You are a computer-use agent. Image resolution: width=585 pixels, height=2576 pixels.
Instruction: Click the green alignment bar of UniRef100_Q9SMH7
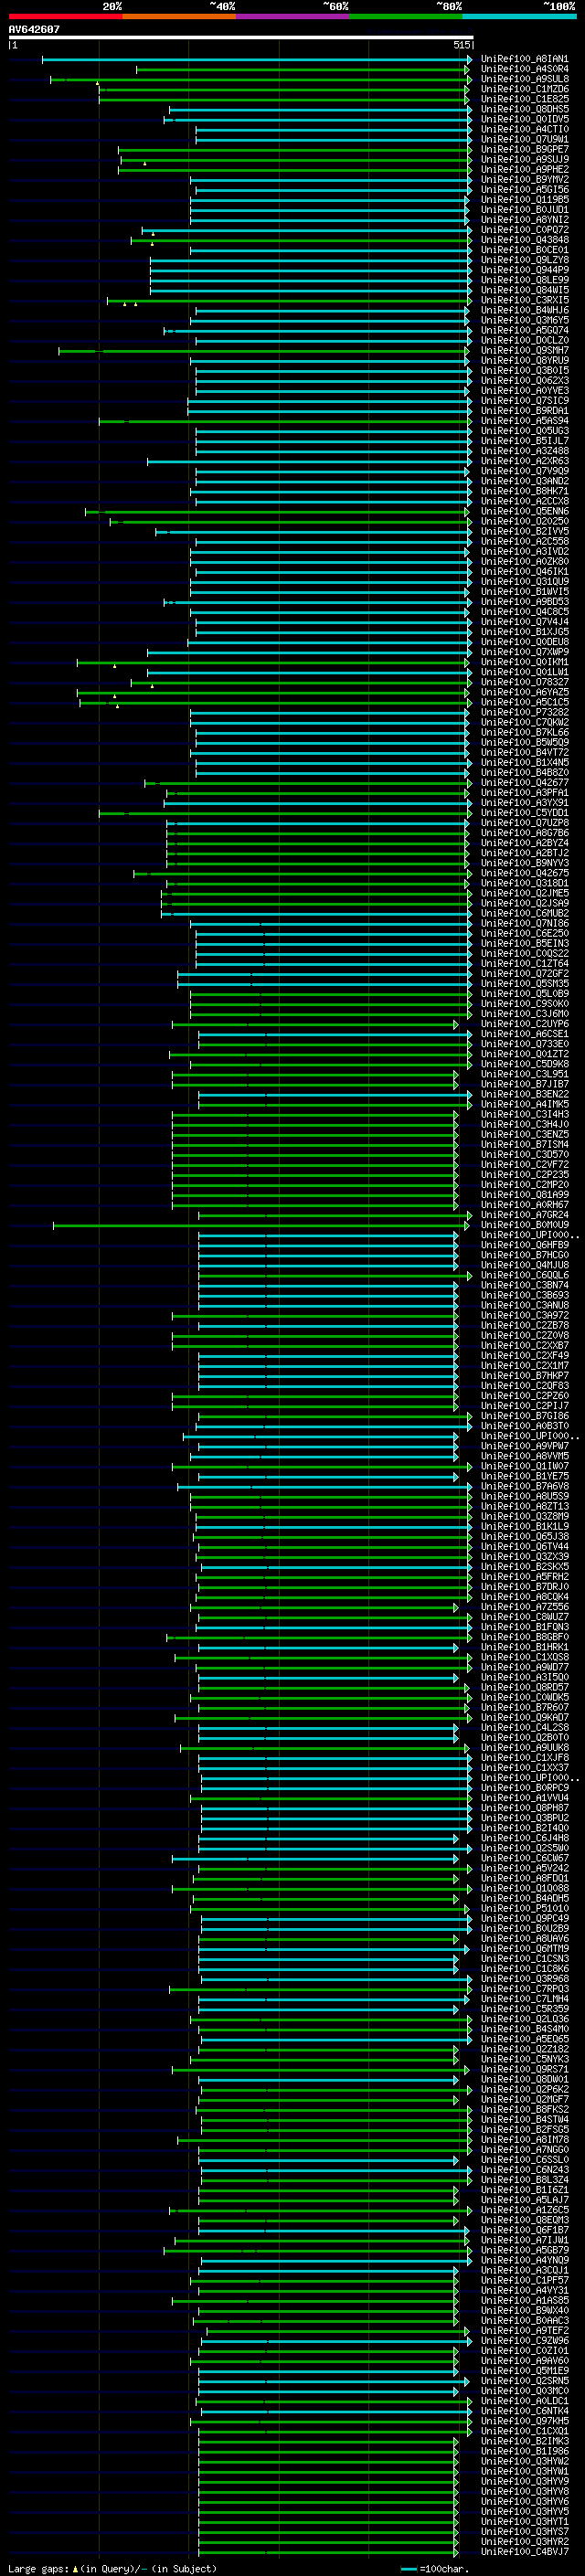click(x=263, y=351)
